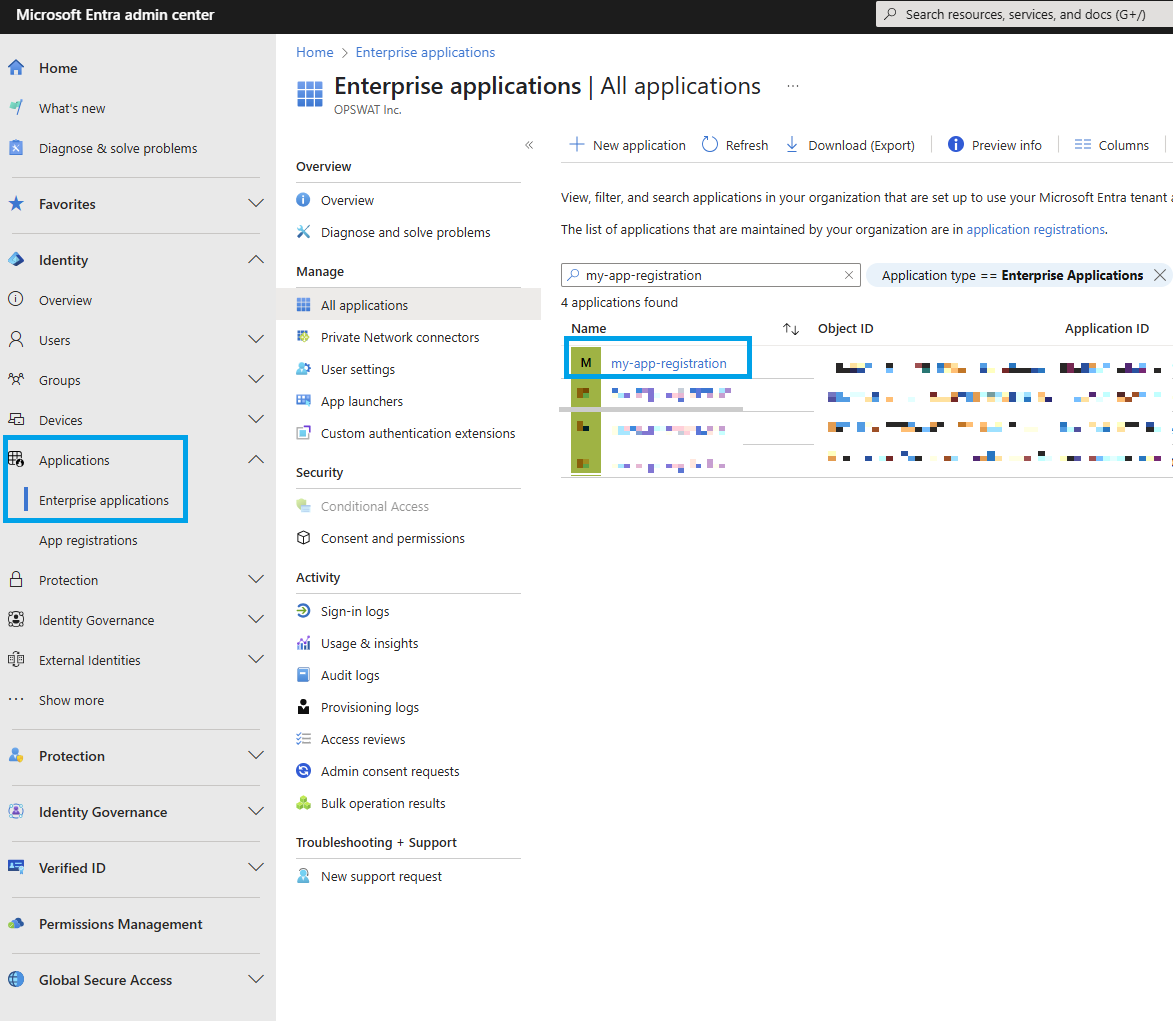
Task: Click the Users person icon
Action: 16,340
